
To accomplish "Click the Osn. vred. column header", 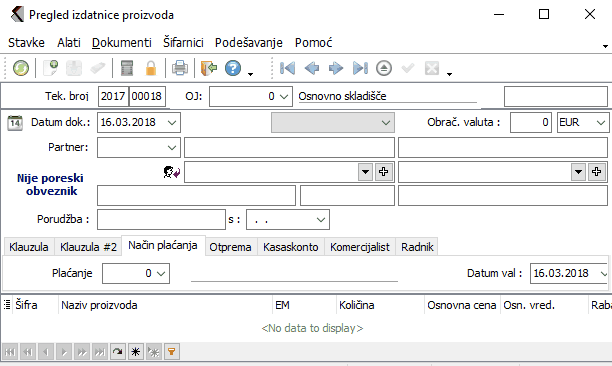I will pyautogui.click(x=544, y=305).
